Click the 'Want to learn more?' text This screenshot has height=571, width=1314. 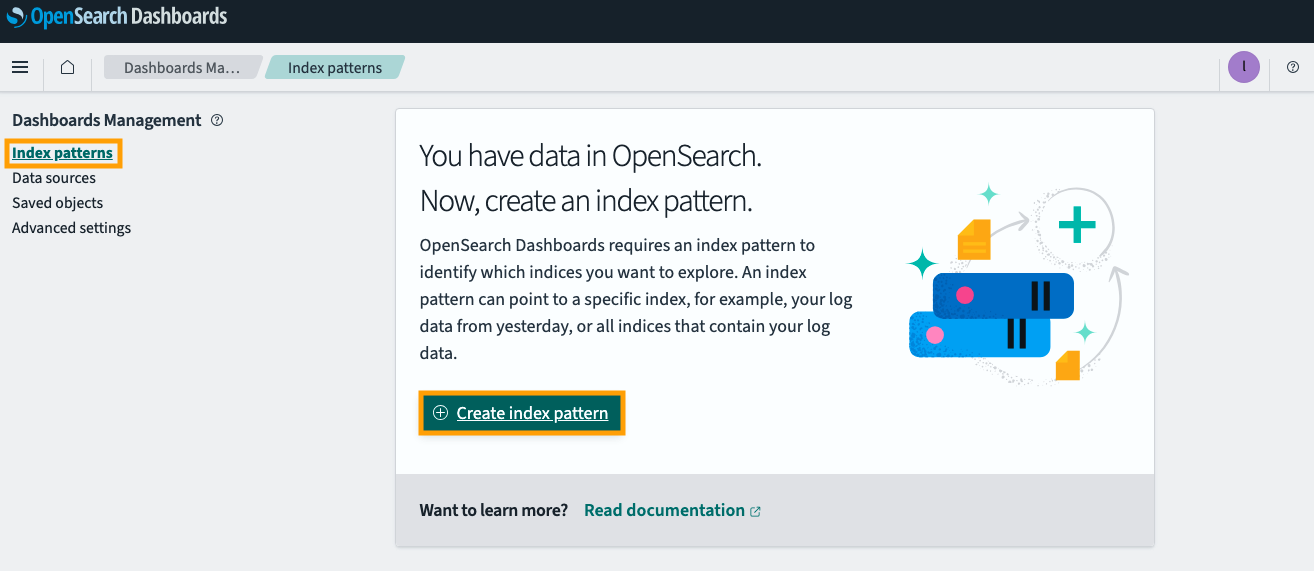click(x=494, y=510)
